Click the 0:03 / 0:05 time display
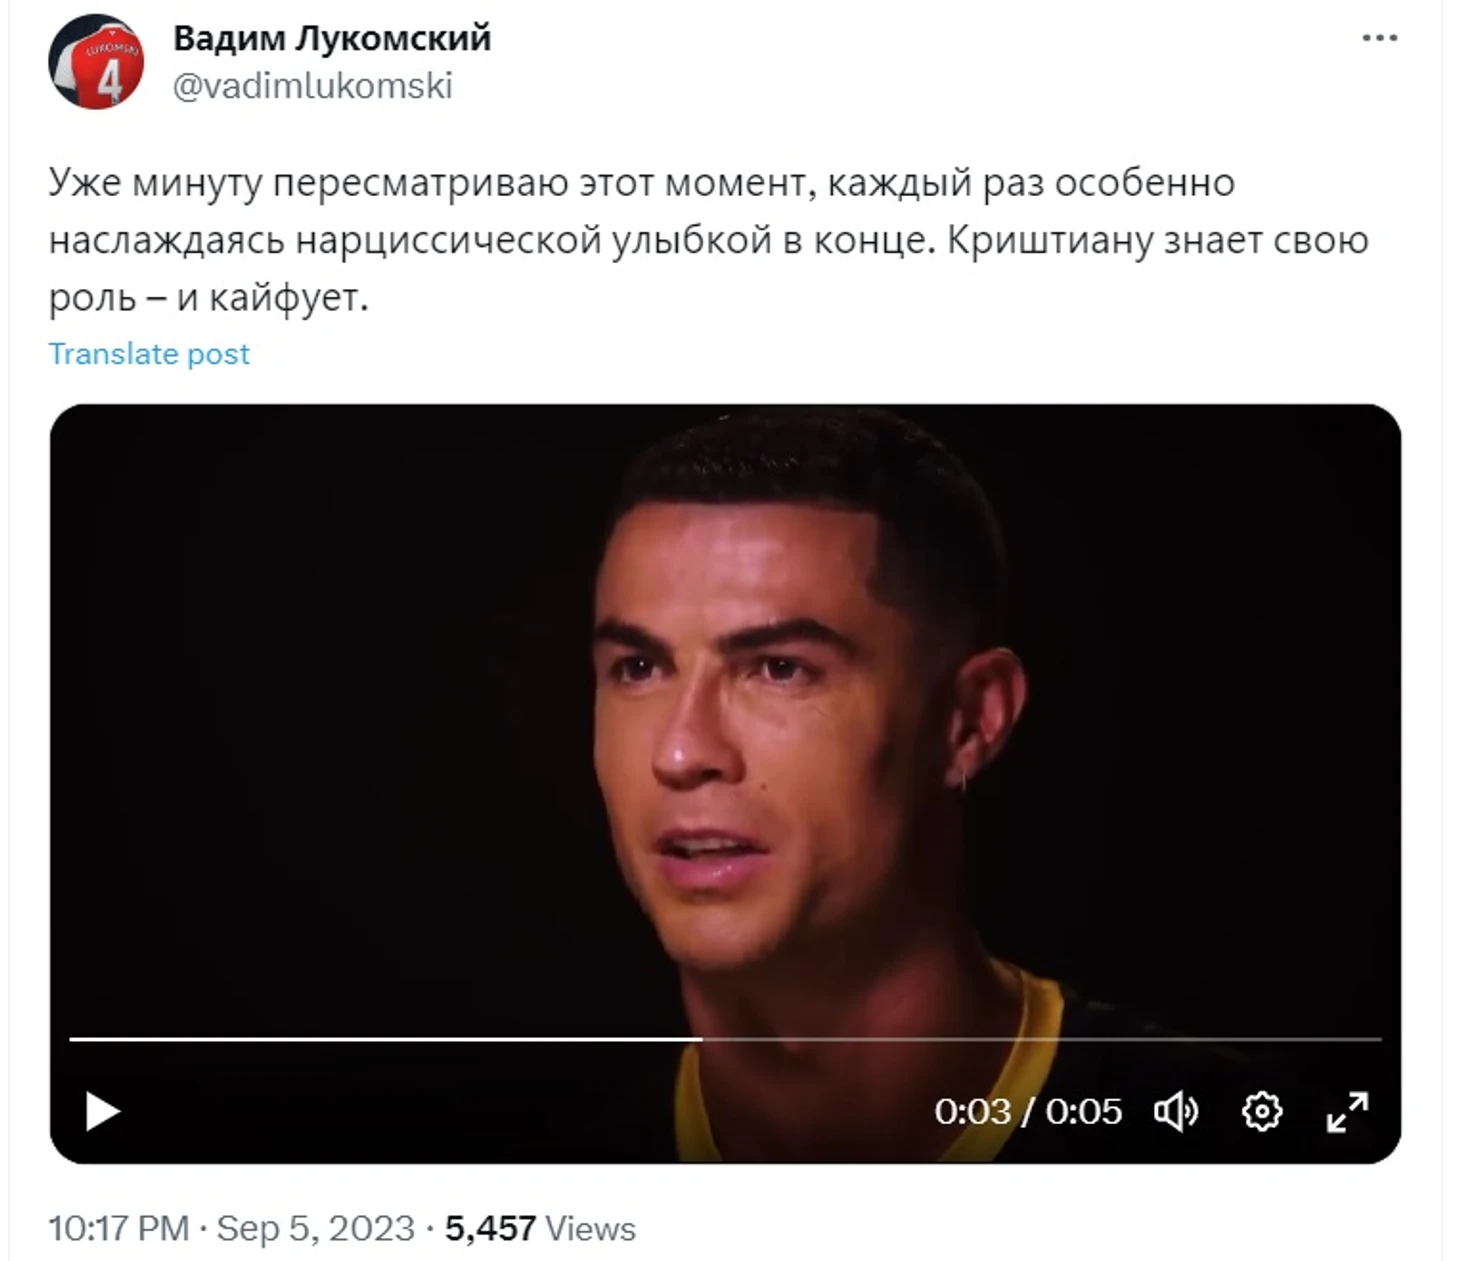 (1028, 1111)
